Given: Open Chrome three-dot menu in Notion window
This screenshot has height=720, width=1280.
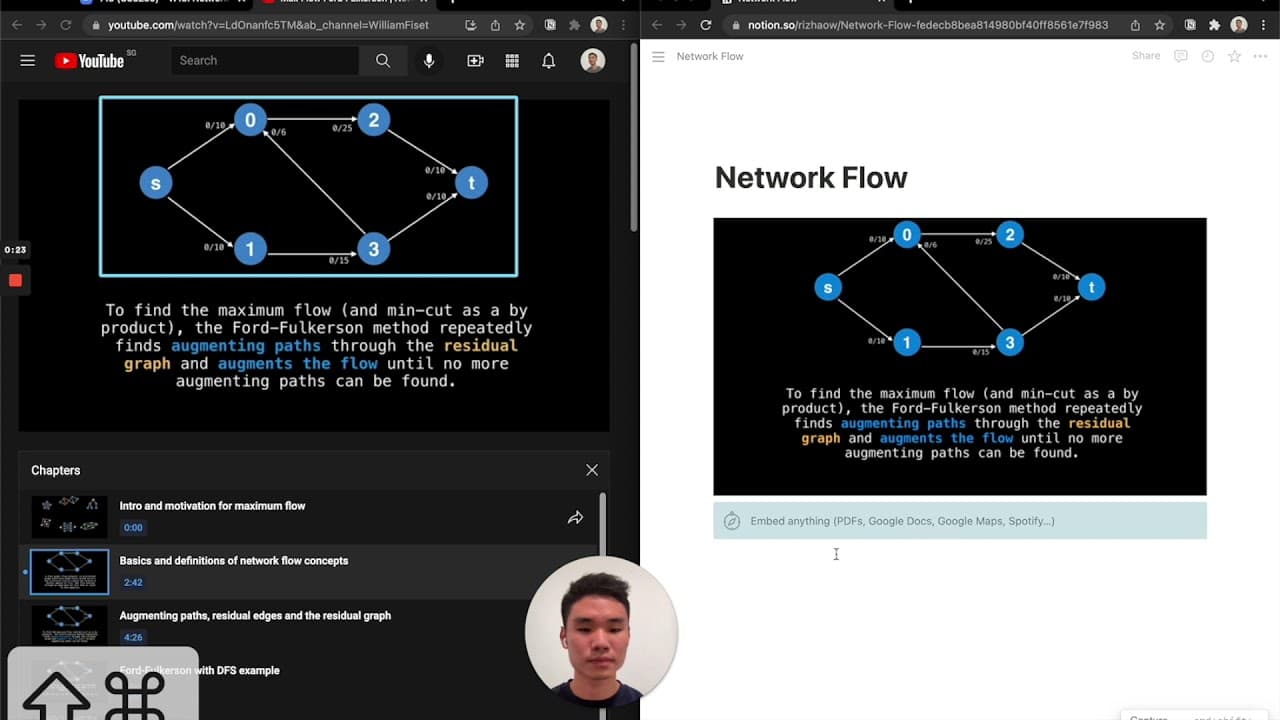Looking at the screenshot, I should pyautogui.click(x=1264, y=25).
